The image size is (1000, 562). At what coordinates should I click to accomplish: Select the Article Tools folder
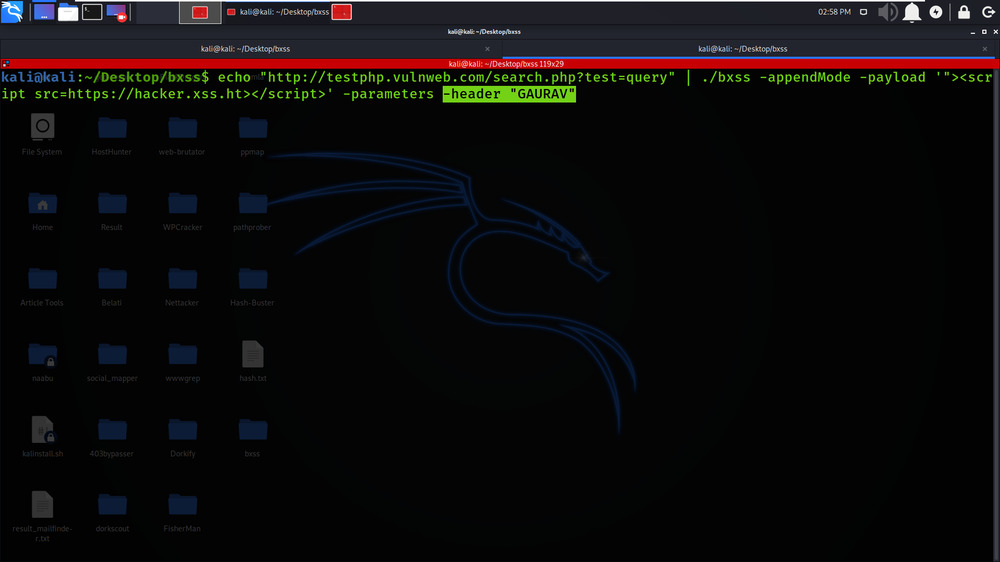[x=42, y=286]
